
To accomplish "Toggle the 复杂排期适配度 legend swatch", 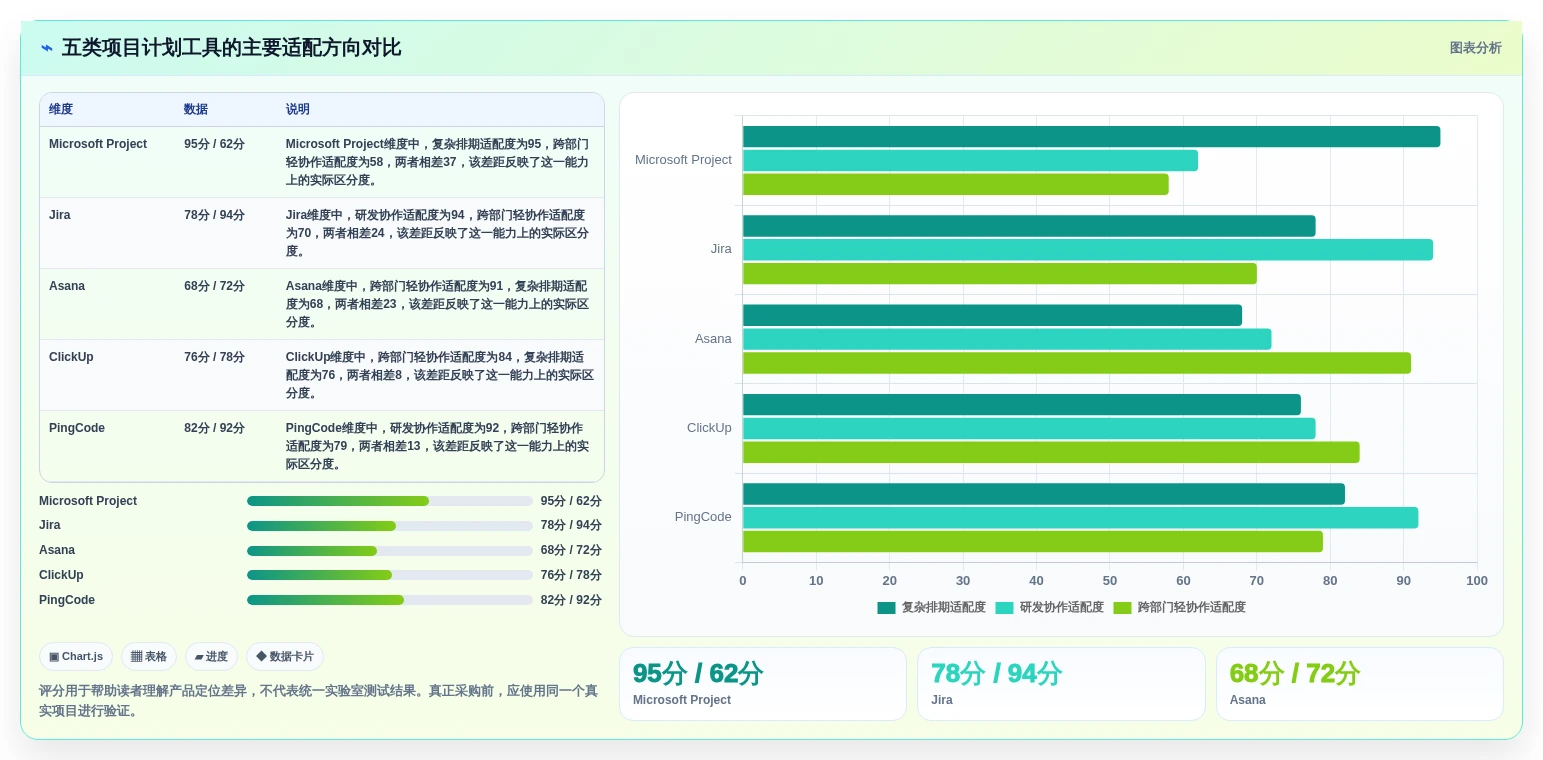I will (886, 608).
